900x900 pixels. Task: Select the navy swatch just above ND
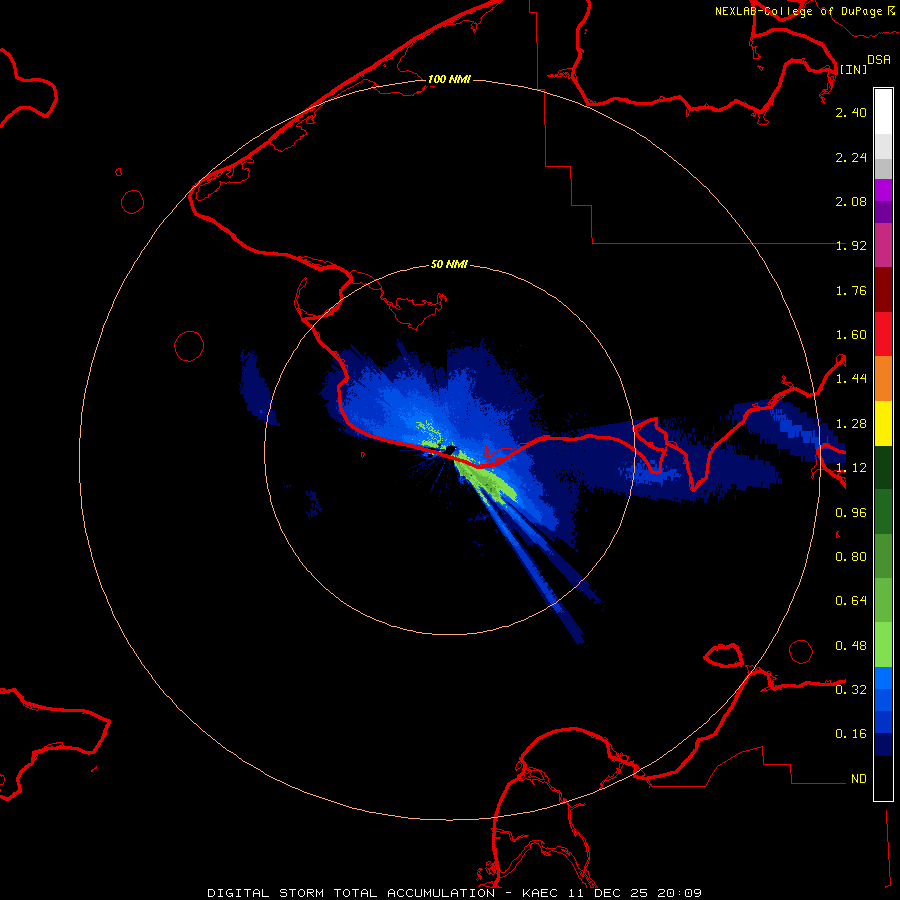coord(883,745)
